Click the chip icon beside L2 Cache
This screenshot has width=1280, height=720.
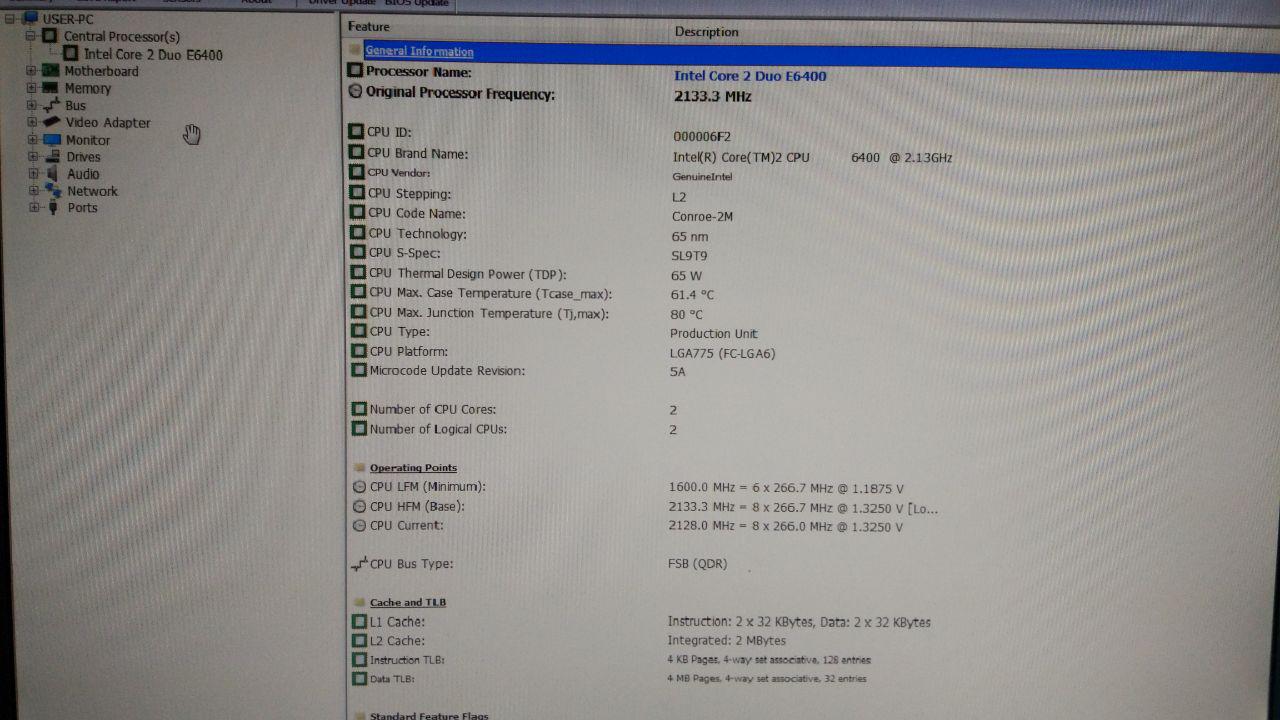[360, 641]
